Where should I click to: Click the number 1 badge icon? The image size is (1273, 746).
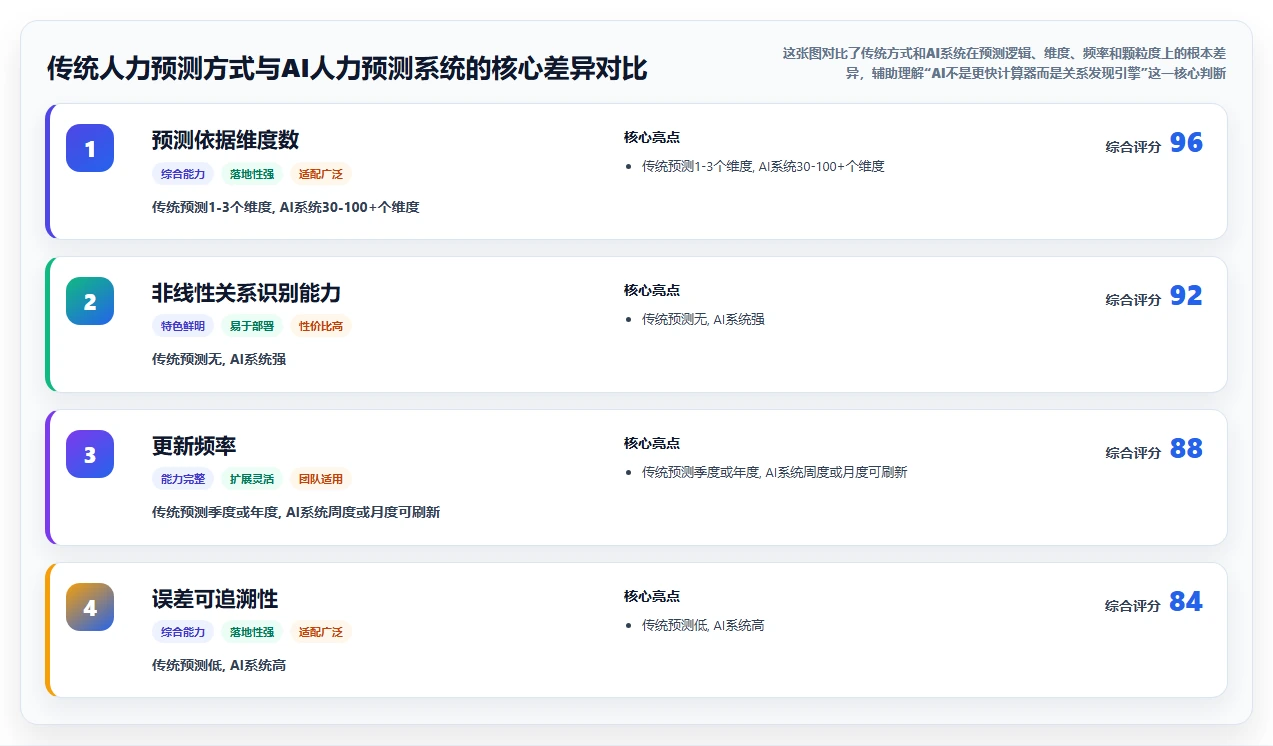coord(90,148)
